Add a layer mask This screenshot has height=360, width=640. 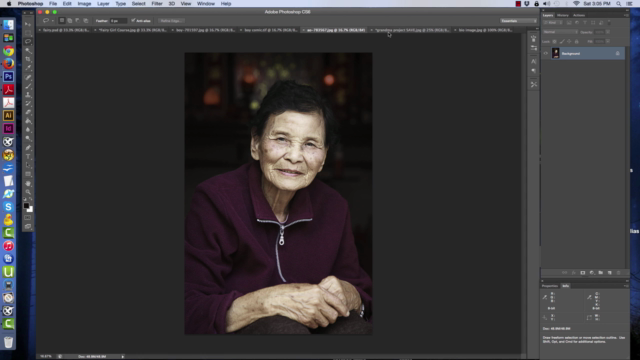tap(582, 273)
